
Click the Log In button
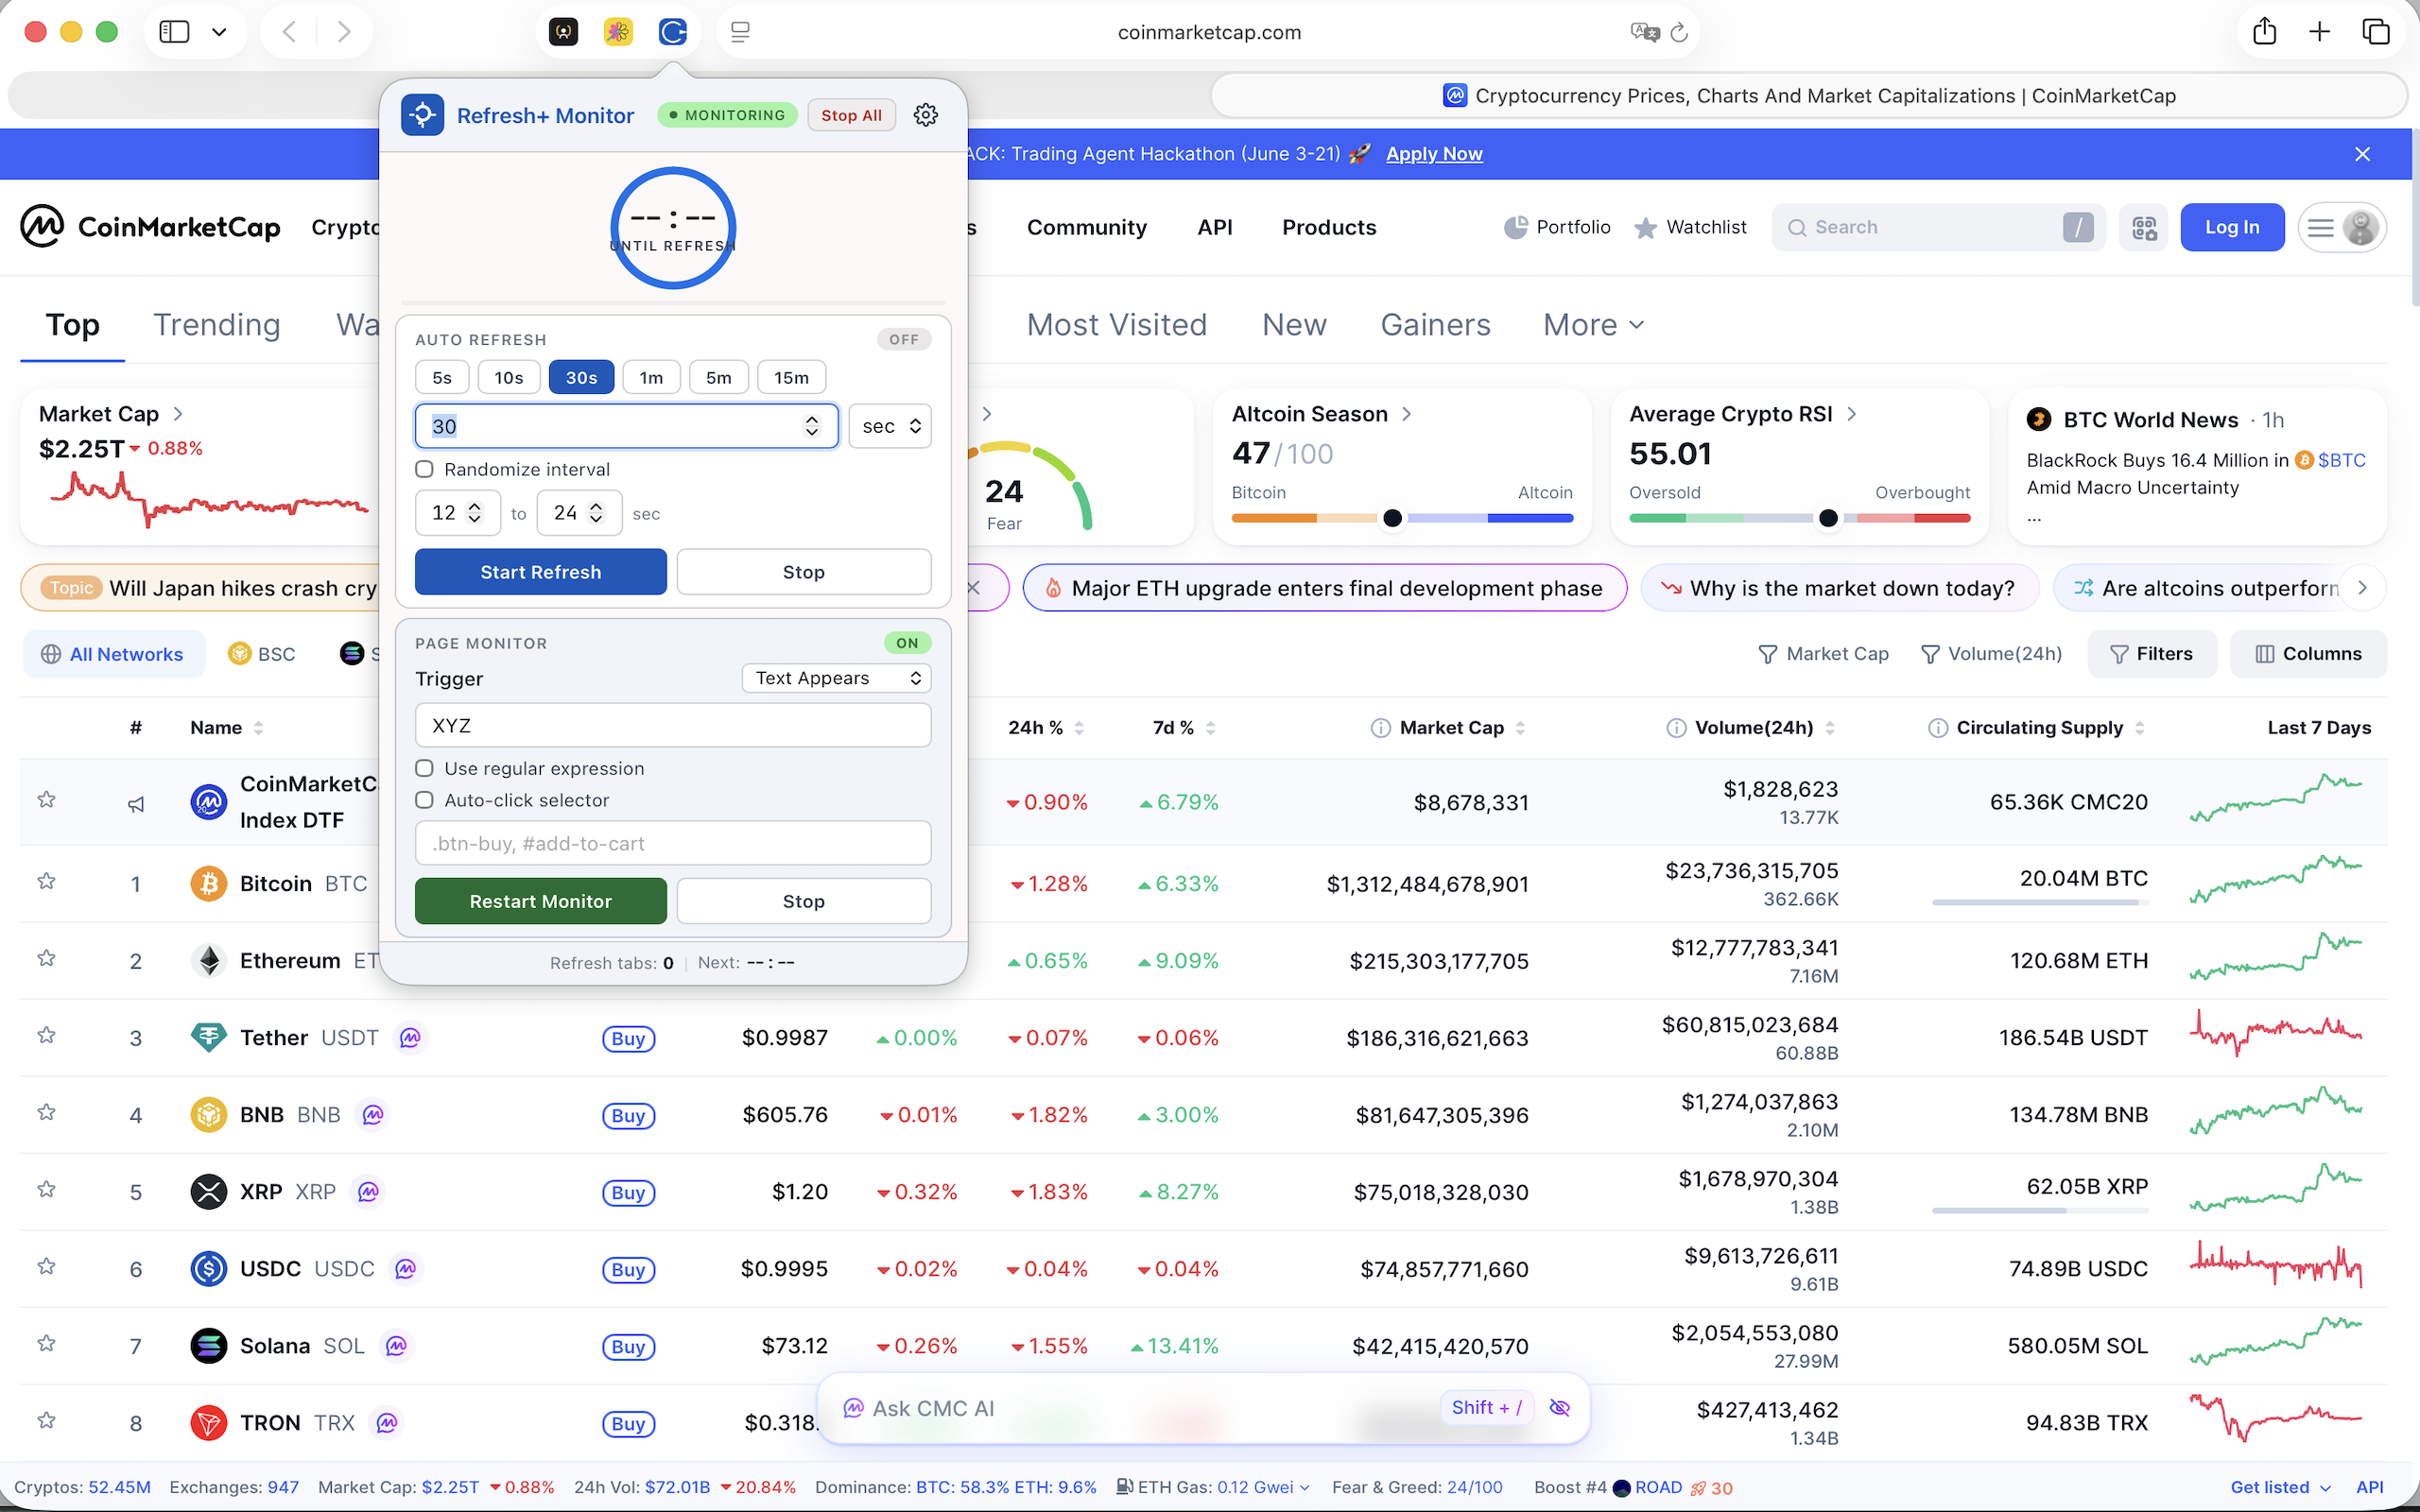click(x=2232, y=227)
